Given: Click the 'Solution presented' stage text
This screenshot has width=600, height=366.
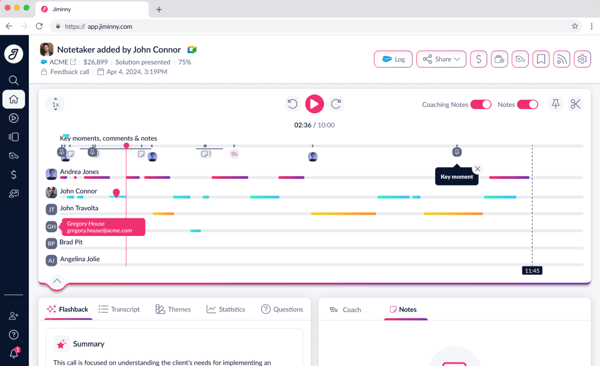Looking at the screenshot, I should [x=143, y=62].
